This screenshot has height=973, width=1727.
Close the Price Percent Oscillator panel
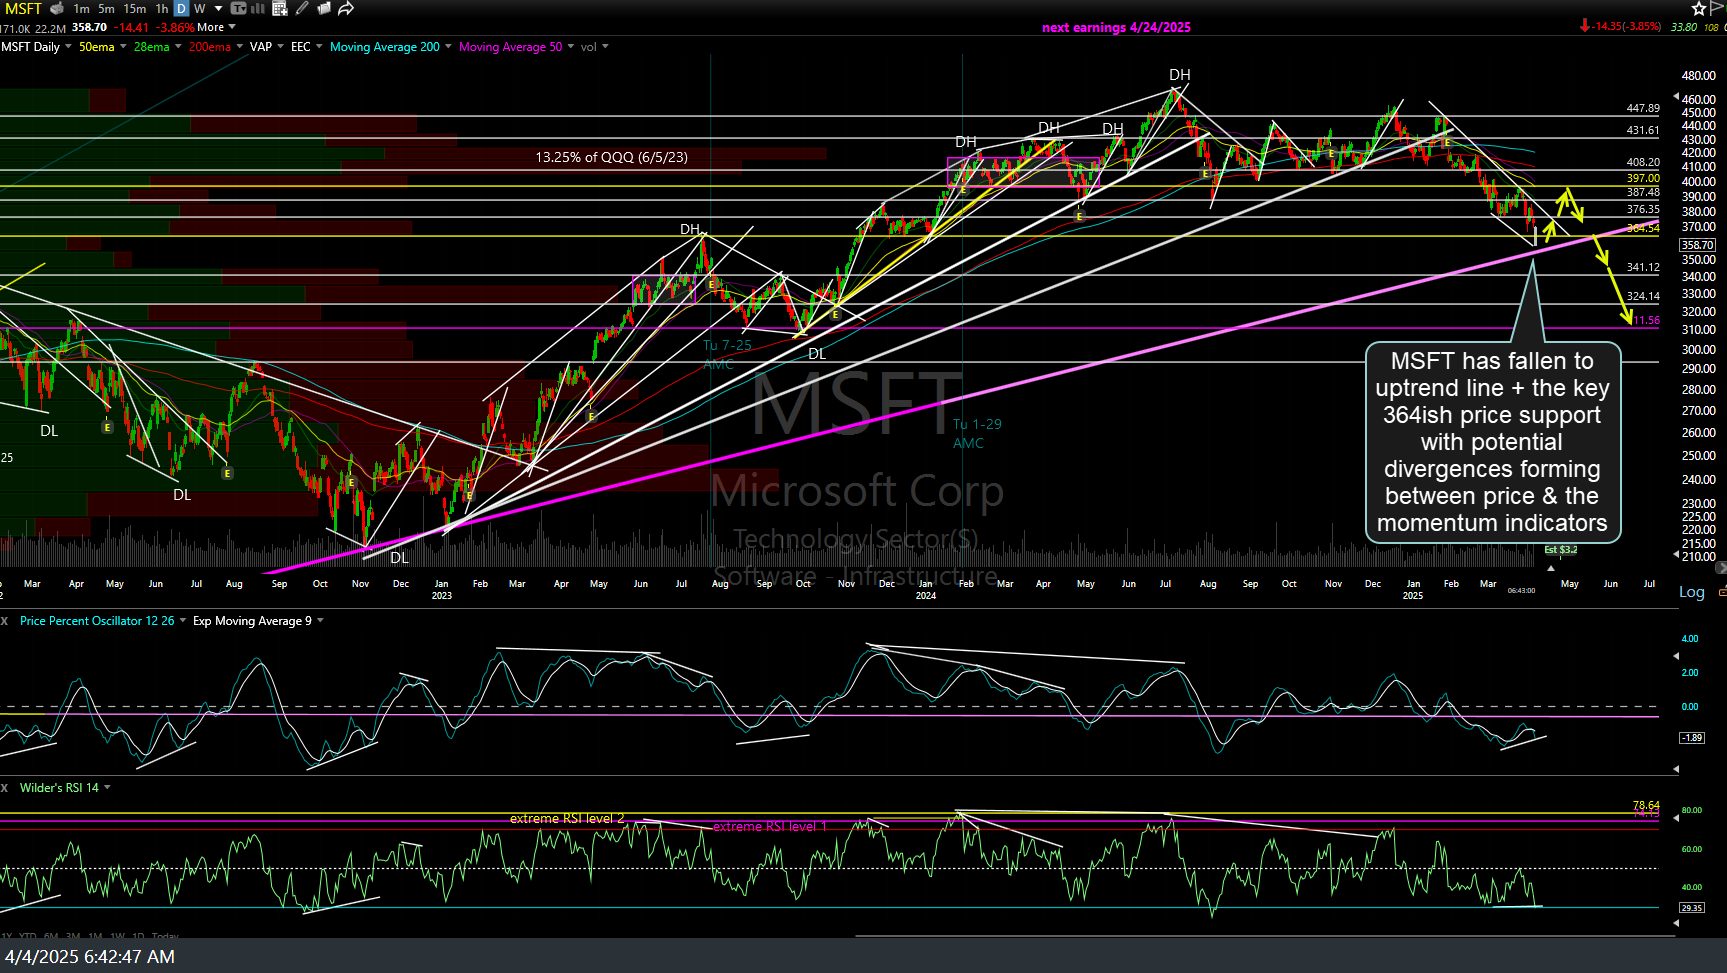click(x=5, y=621)
